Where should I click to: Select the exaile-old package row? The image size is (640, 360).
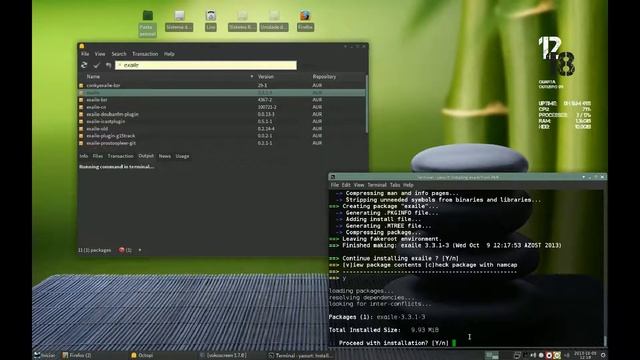(x=221, y=129)
